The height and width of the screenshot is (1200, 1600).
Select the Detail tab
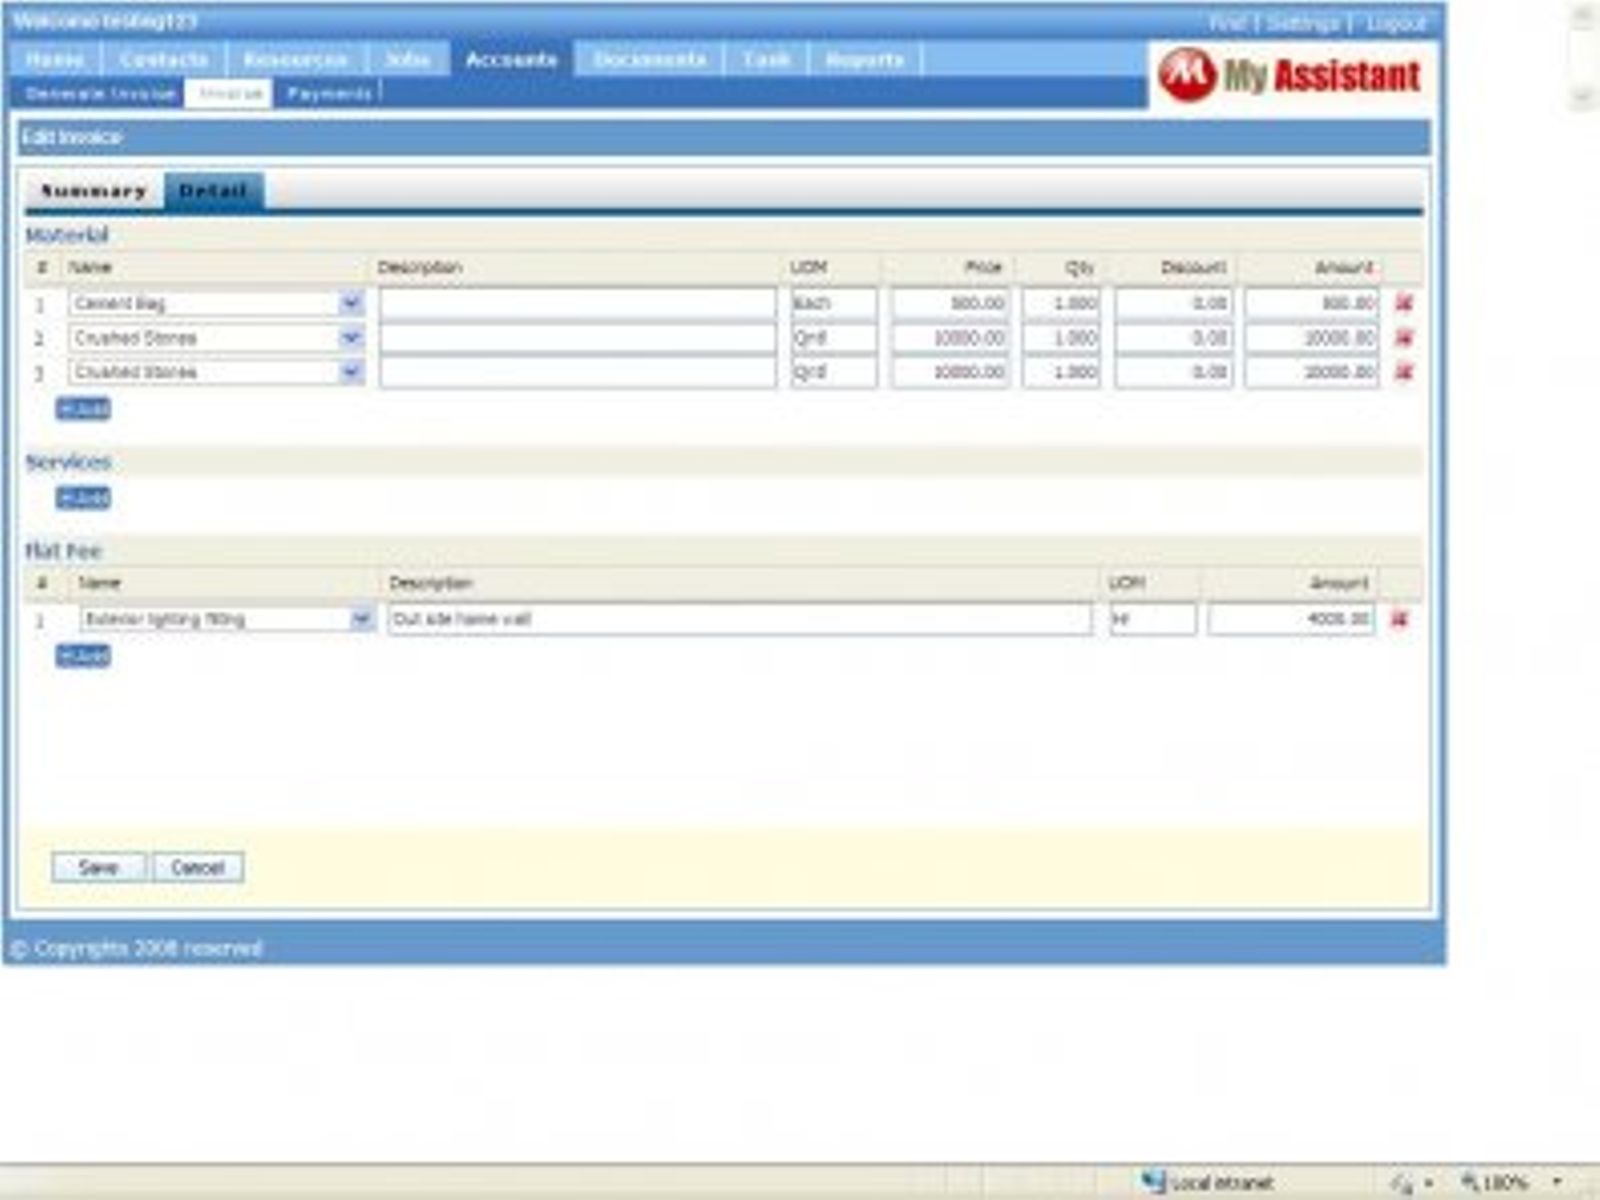coord(214,191)
